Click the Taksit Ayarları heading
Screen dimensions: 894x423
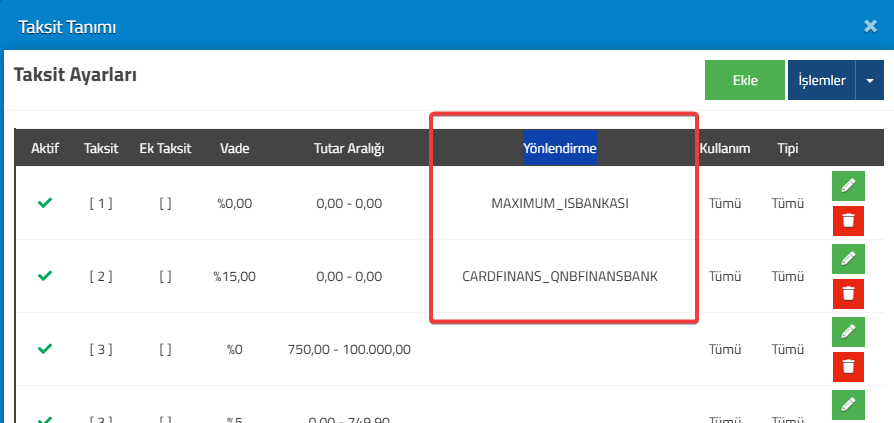[x=75, y=75]
